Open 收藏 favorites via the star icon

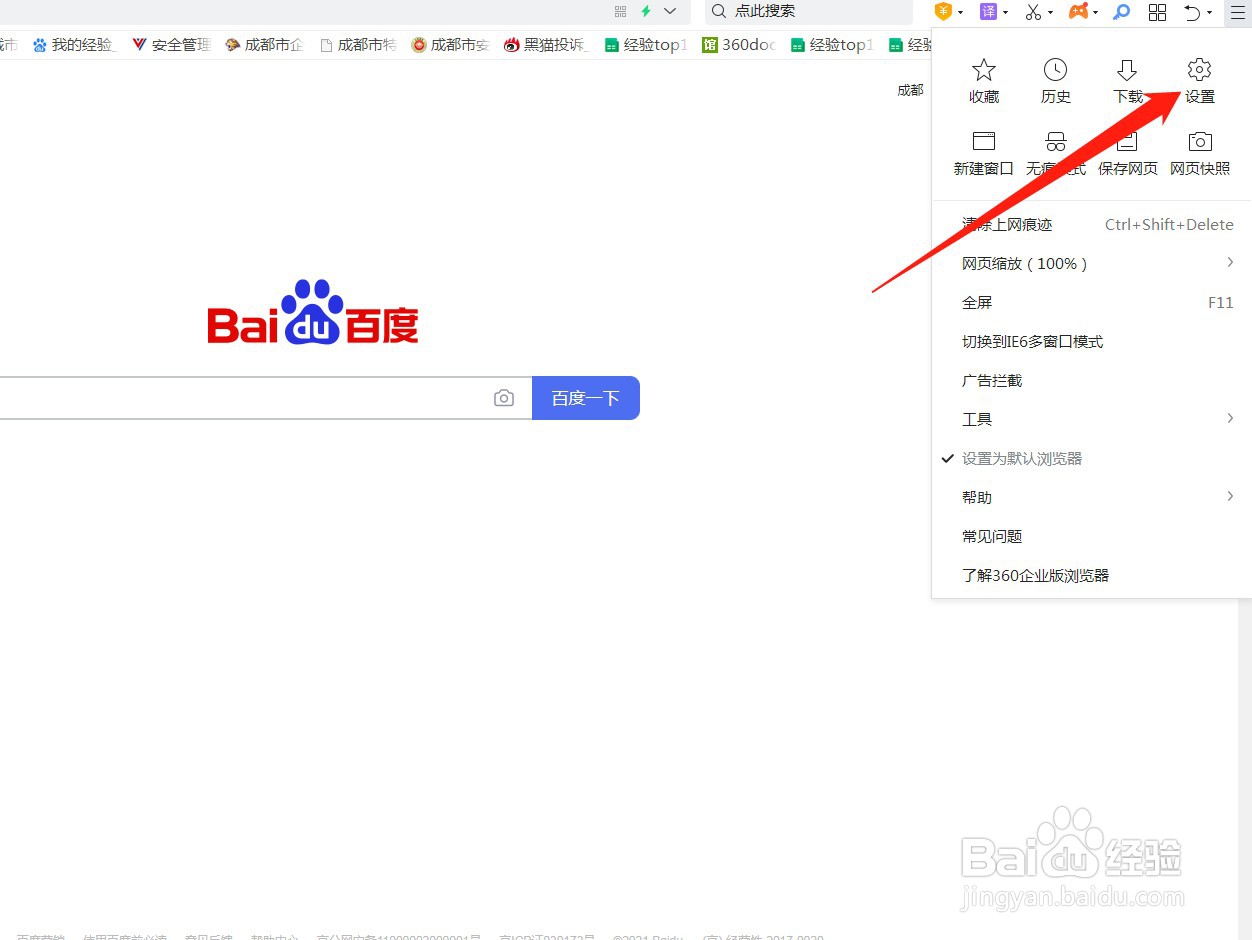983,79
